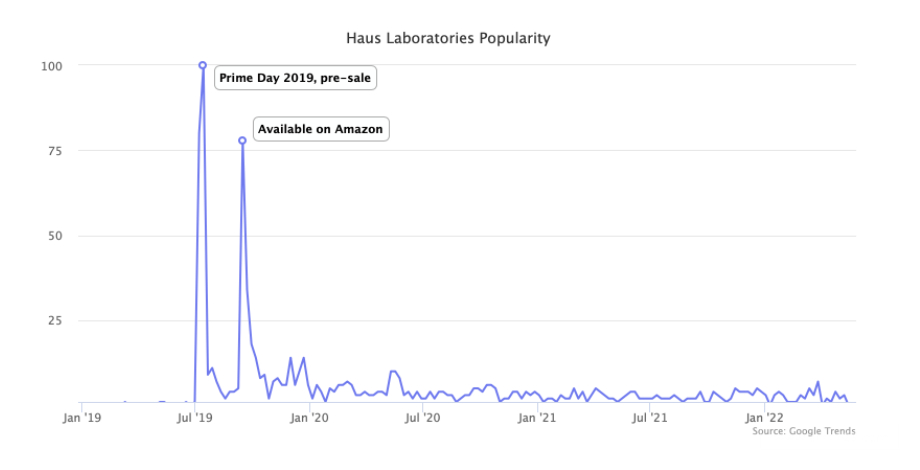Image resolution: width=920 pixels, height=470 pixels.
Task: Click the 100 y-axis label
Action: point(51,66)
